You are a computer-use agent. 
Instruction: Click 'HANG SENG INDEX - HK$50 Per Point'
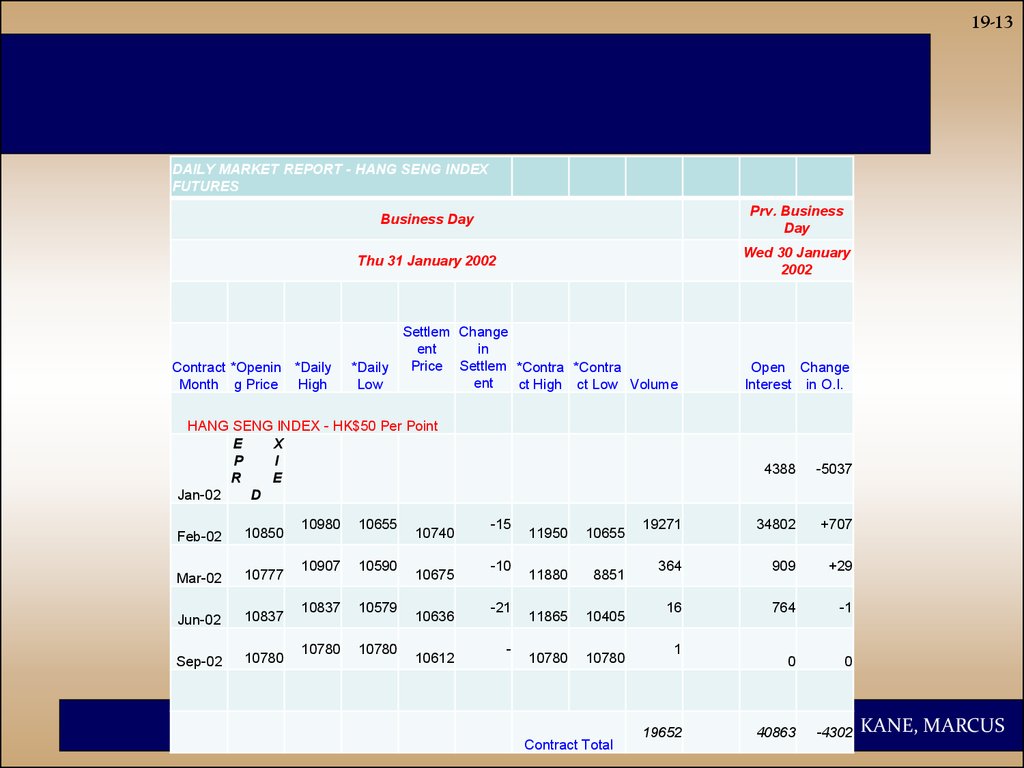(x=312, y=426)
